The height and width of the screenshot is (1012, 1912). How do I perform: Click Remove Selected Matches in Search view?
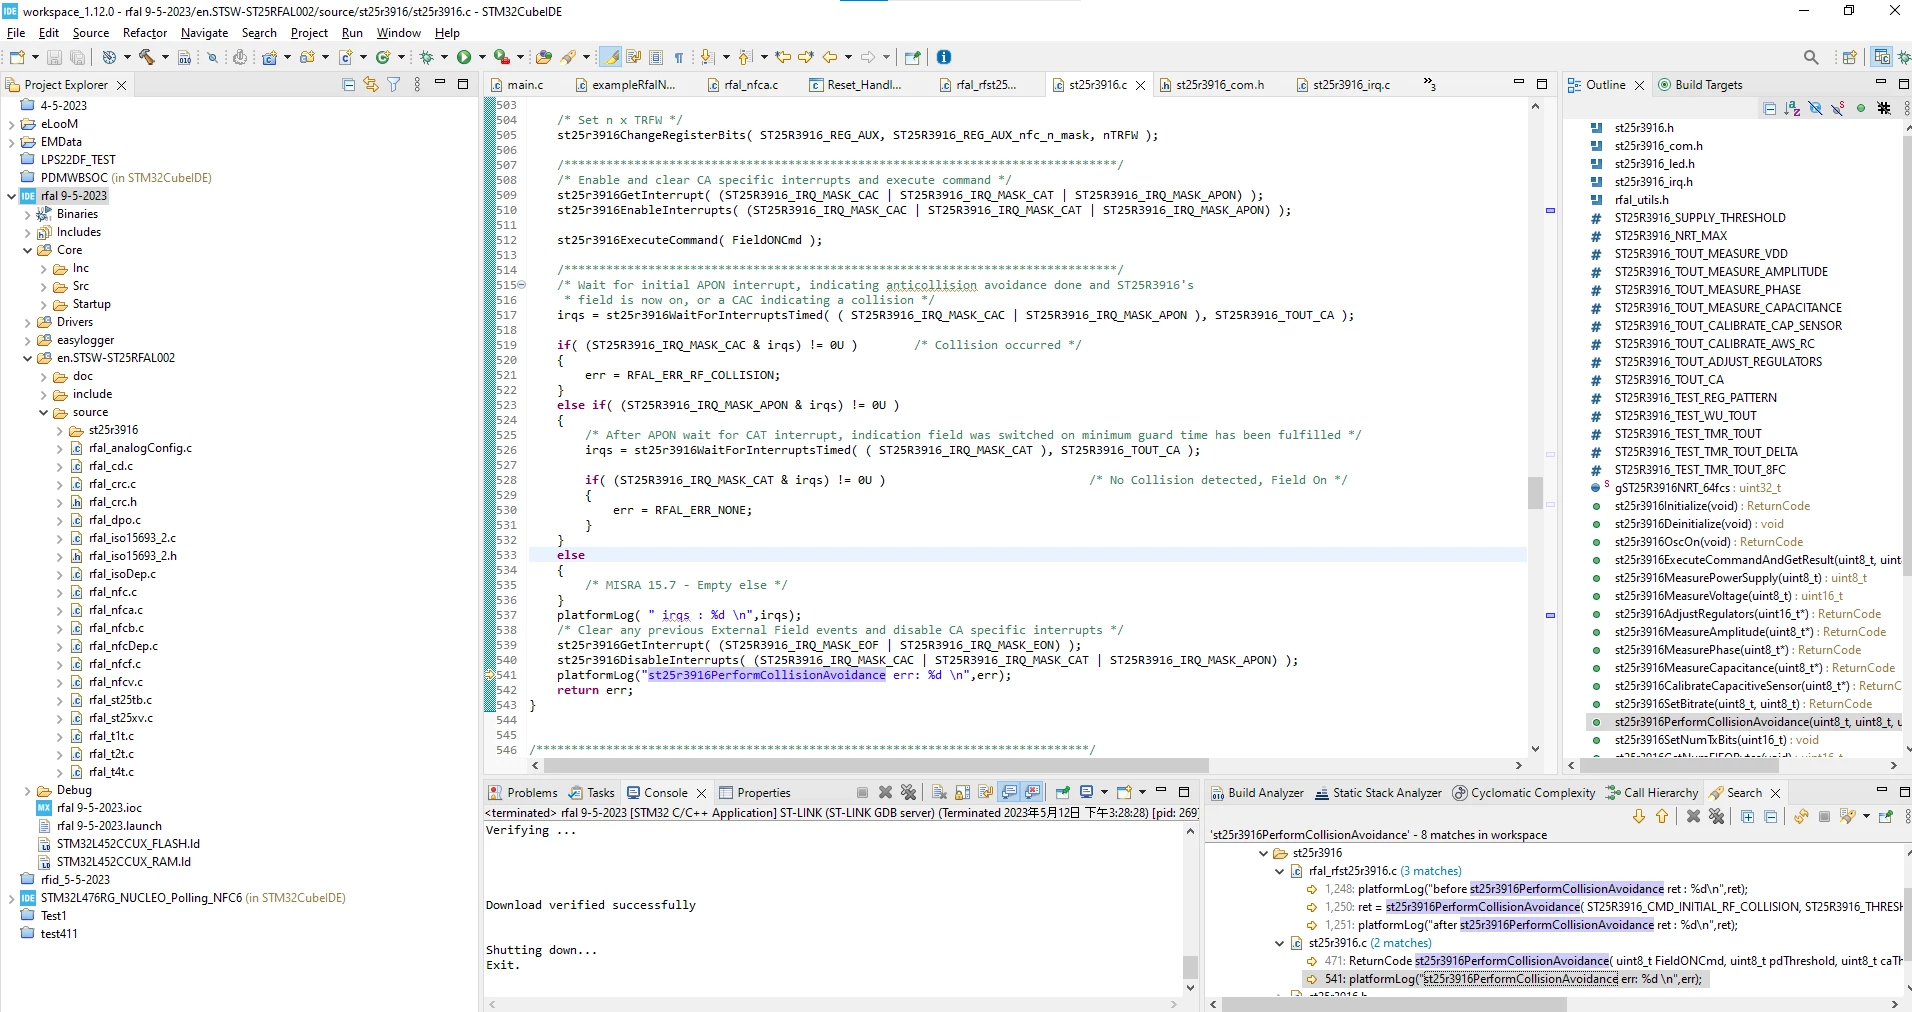coord(1693,816)
